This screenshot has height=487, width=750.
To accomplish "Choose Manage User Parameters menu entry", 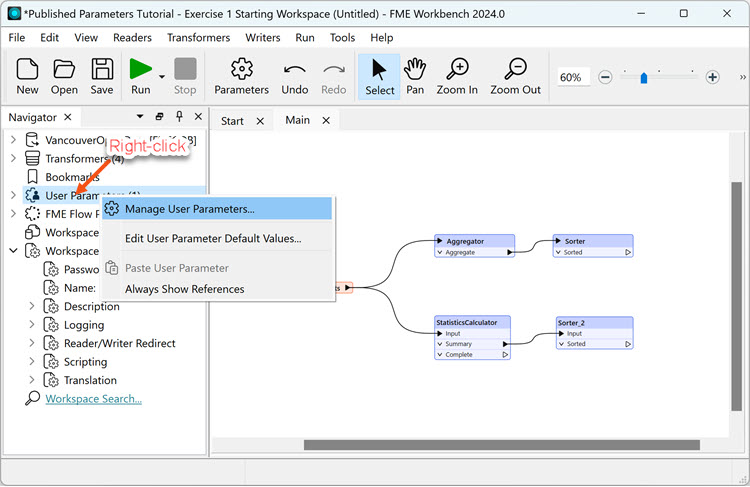I will tap(217, 209).
